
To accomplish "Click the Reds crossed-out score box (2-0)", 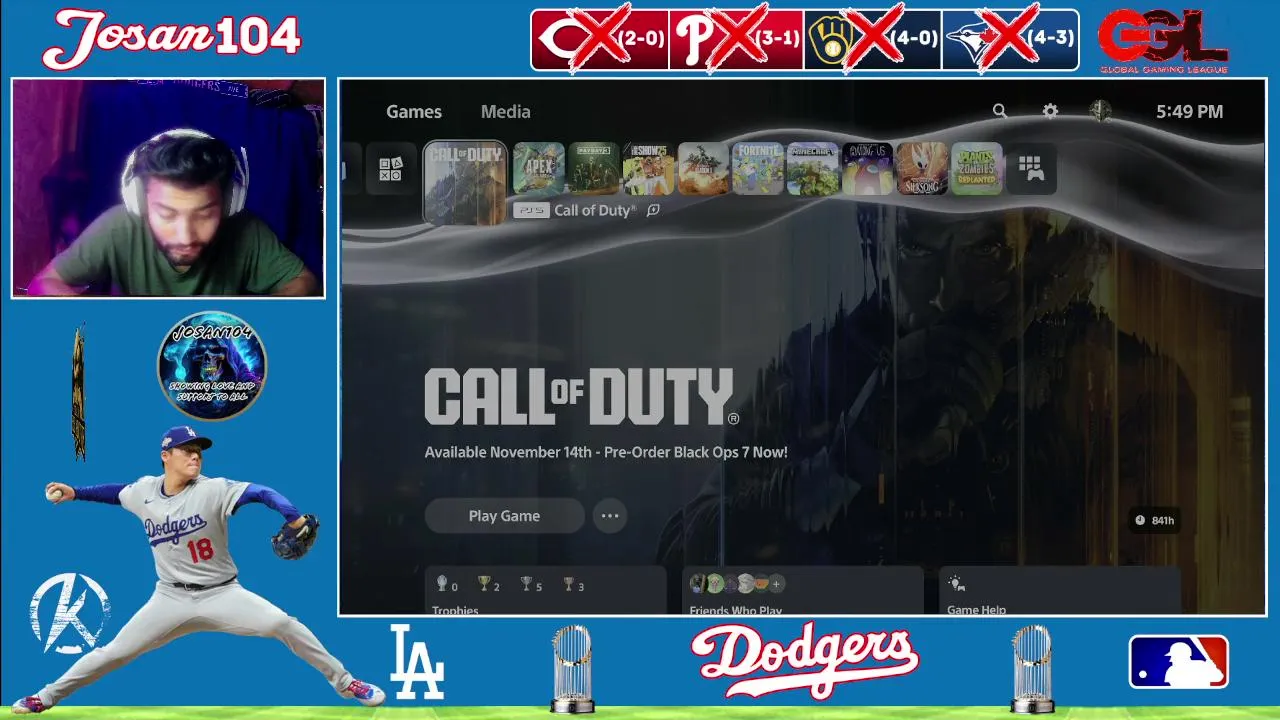I will pos(599,40).
